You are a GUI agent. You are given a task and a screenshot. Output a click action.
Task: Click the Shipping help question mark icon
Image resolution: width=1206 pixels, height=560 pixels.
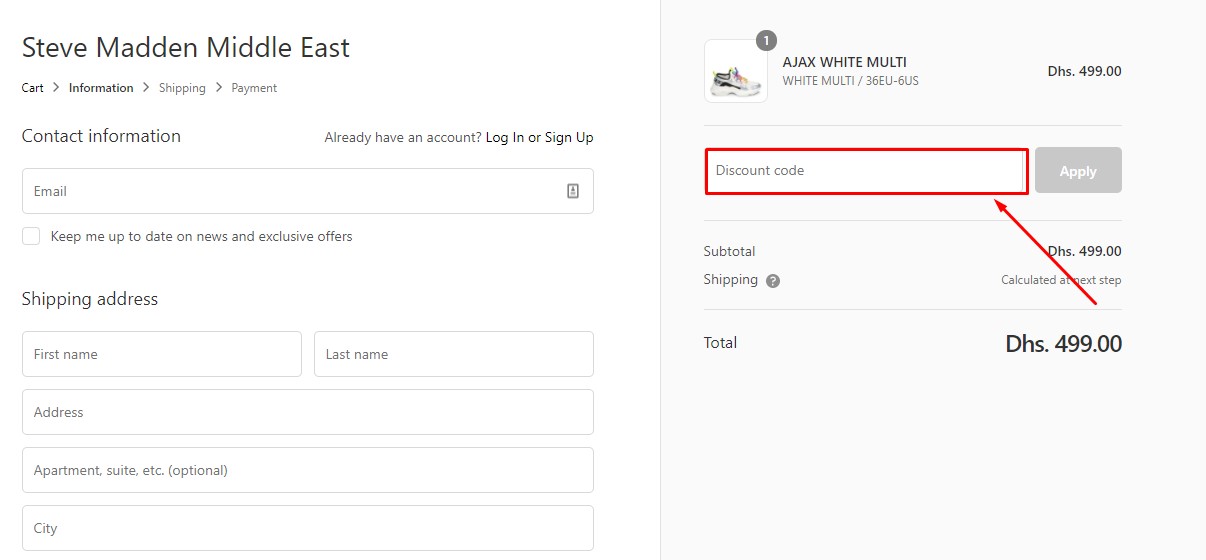click(x=773, y=281)
